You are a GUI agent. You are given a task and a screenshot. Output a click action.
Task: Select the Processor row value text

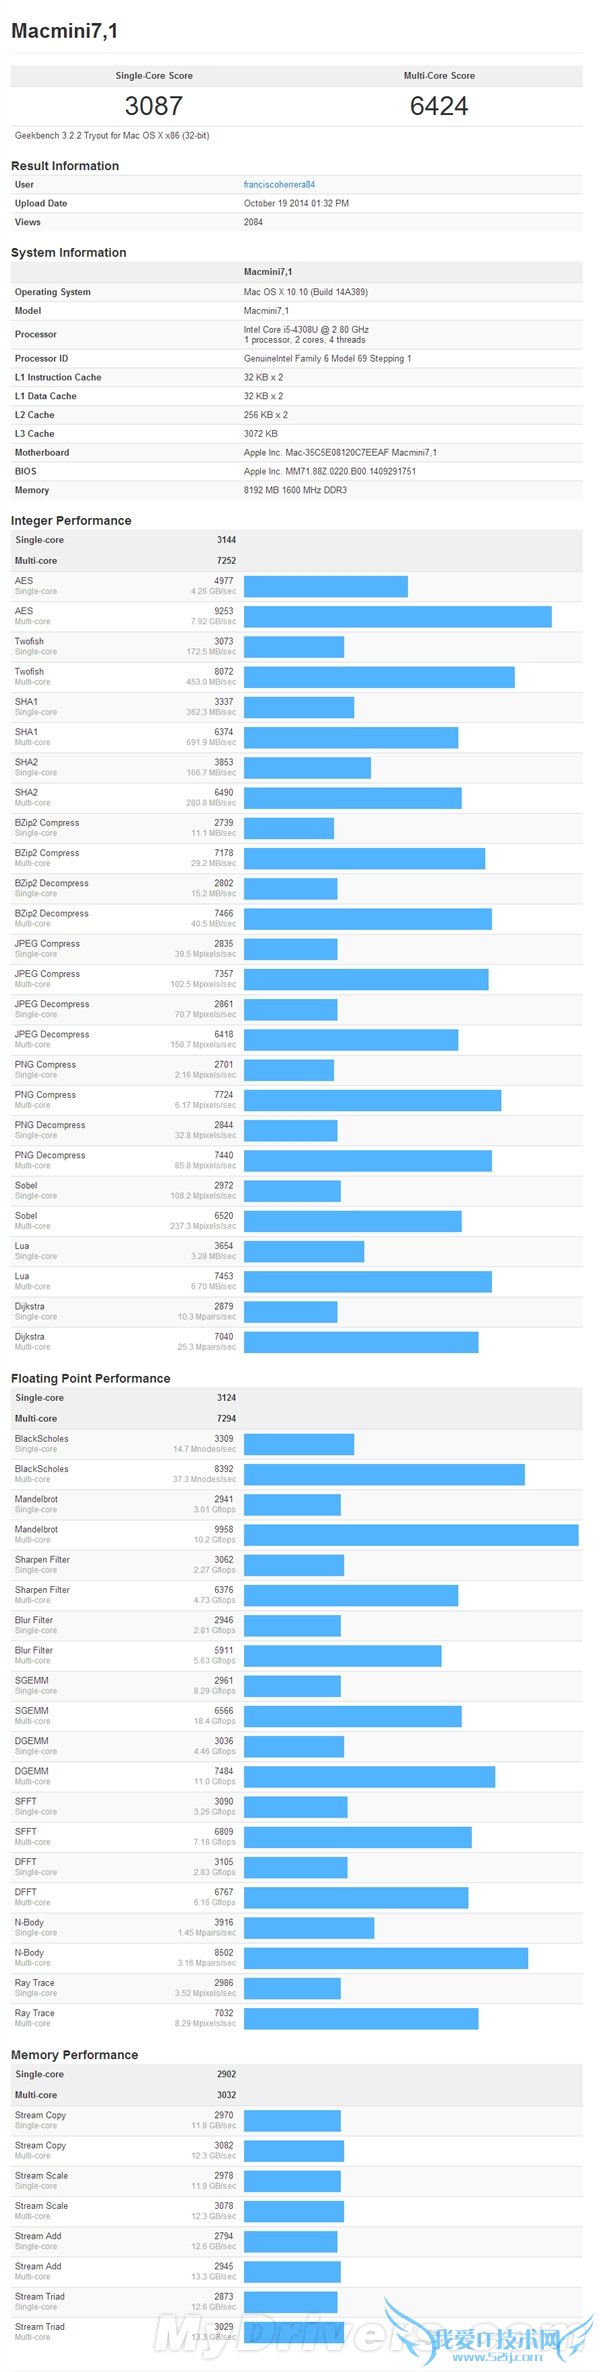click(306, 334)
